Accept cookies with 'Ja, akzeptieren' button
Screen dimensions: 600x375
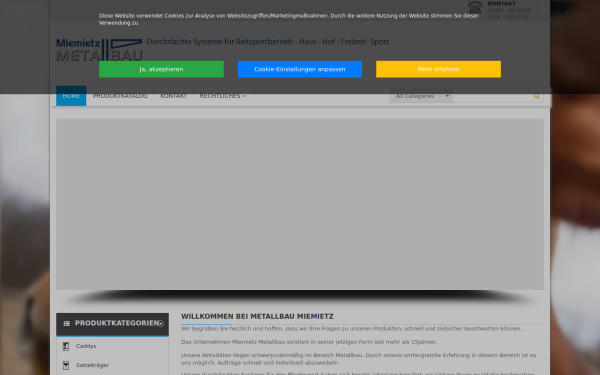[161, 69]
